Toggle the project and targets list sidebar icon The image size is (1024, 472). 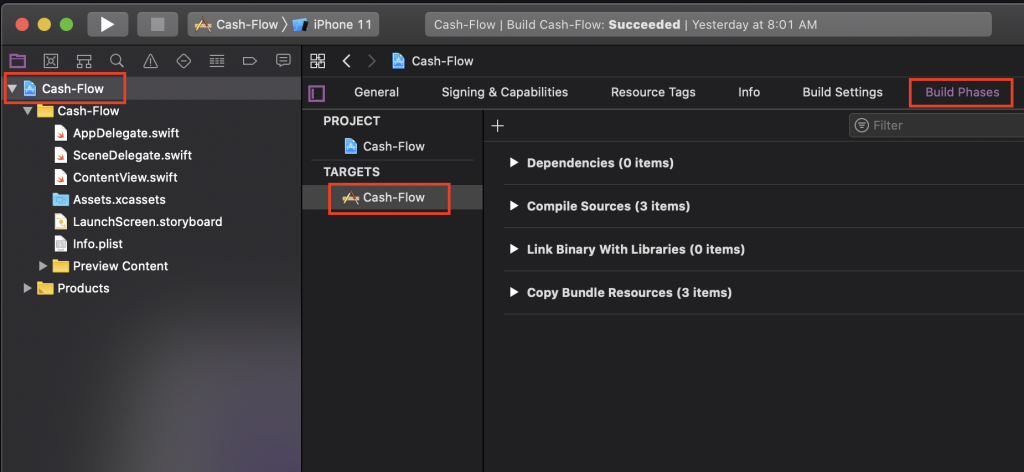click(317, 93)
